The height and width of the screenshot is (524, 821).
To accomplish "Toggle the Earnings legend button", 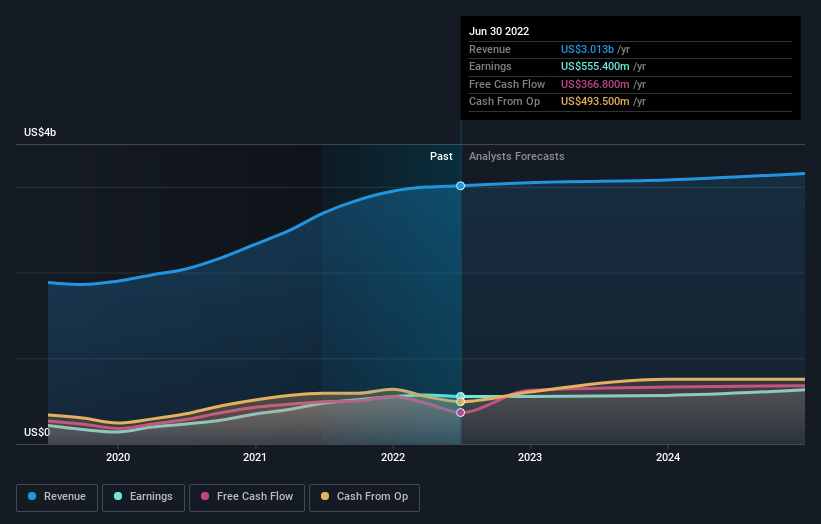I will click(143, 497).
